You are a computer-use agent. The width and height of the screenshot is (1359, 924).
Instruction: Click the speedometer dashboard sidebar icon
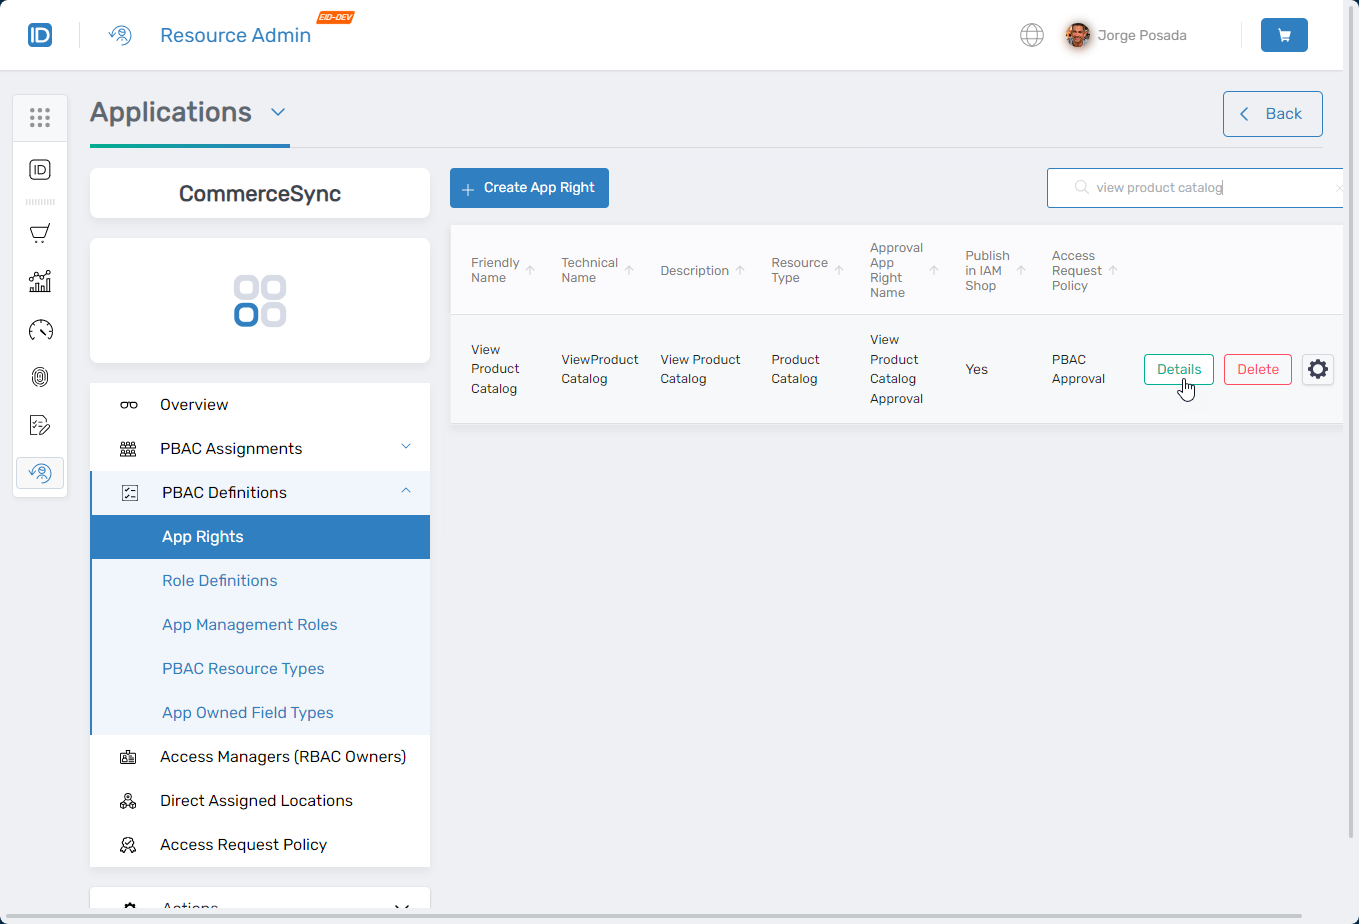click(x=40, y=330)
